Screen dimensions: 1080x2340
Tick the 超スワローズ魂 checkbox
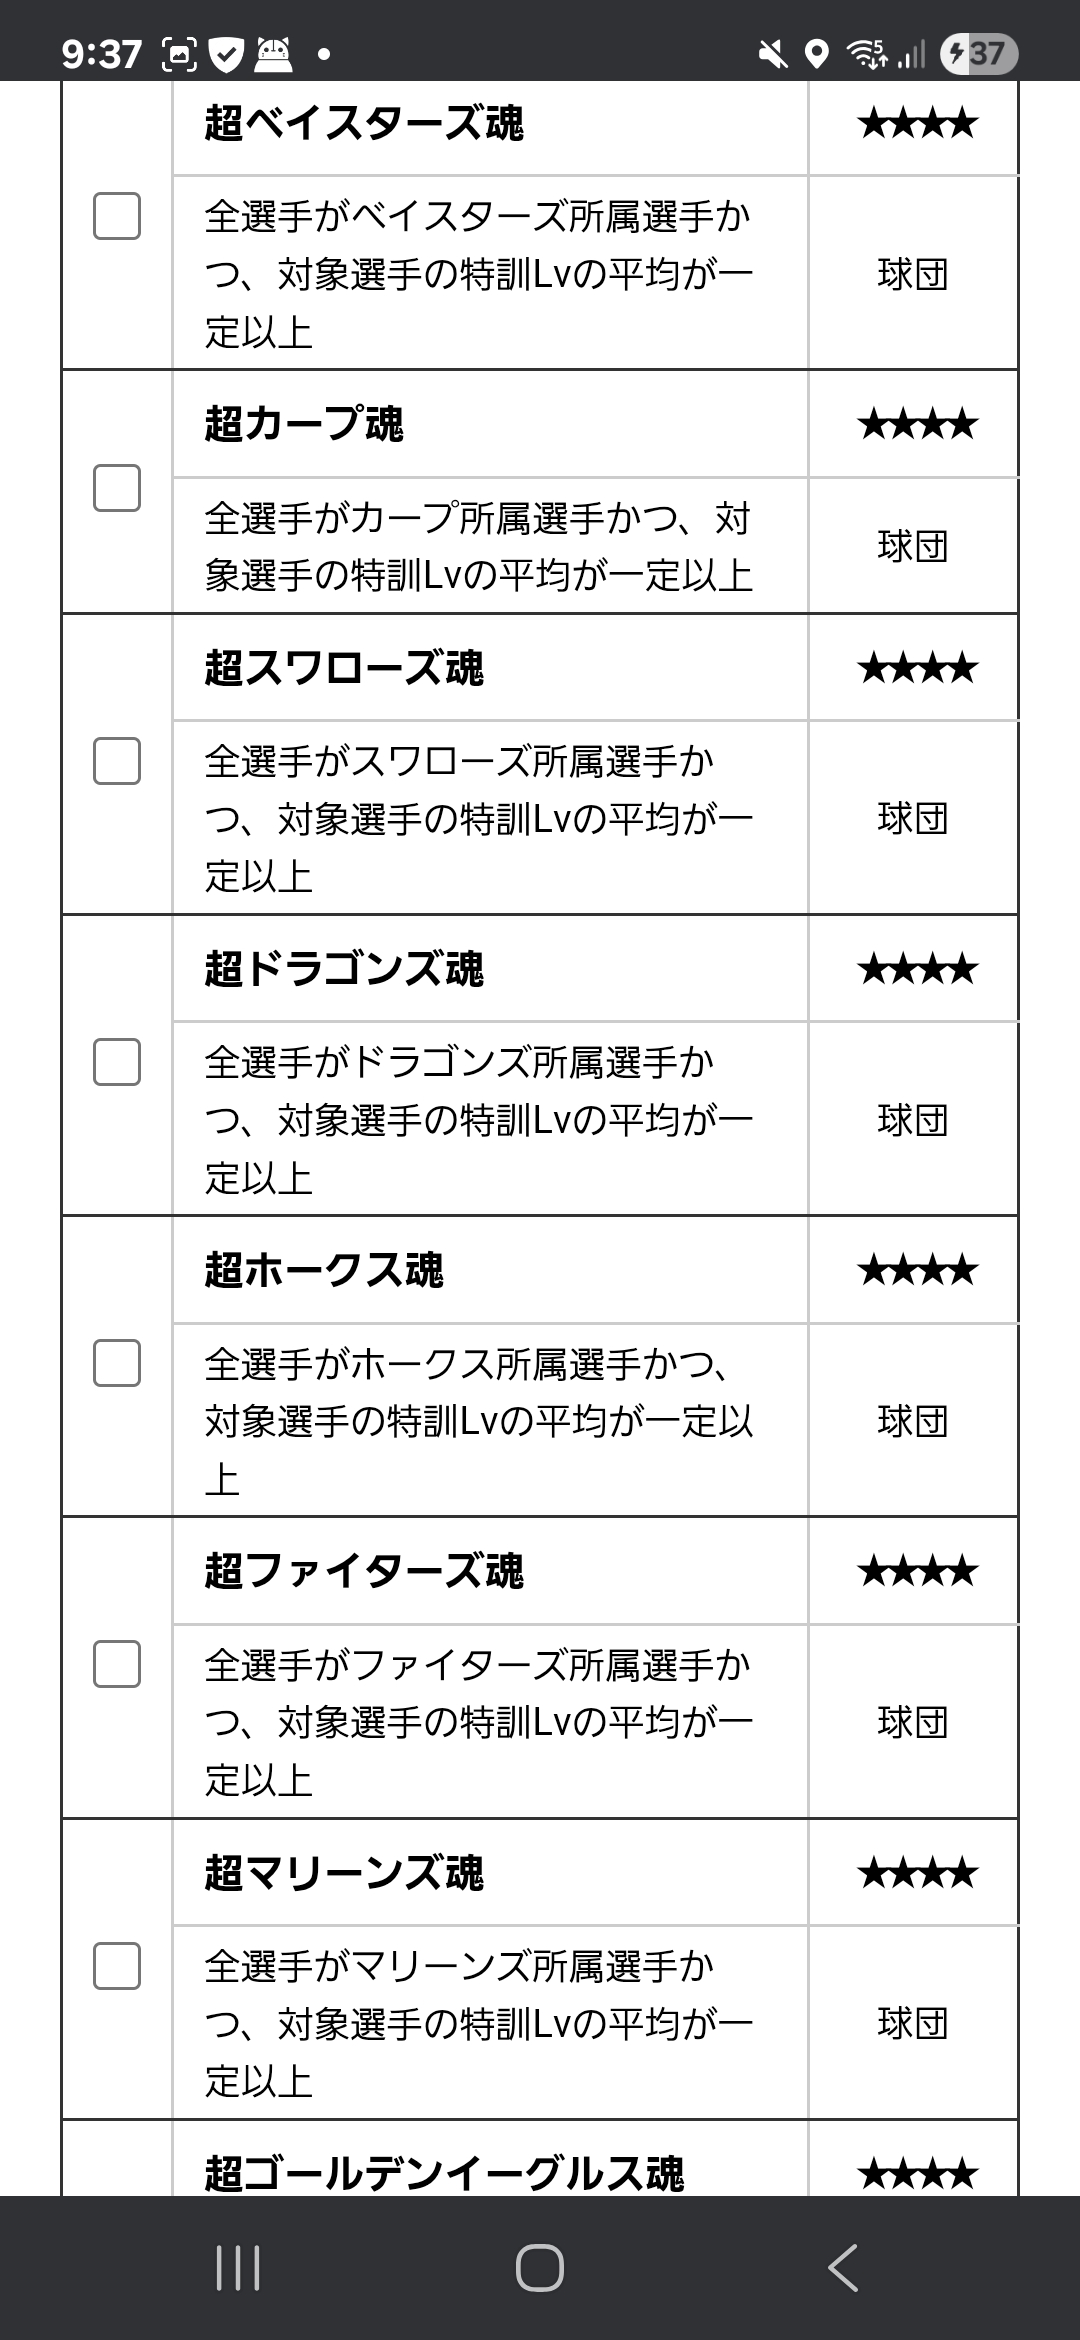tap(117, 761)
